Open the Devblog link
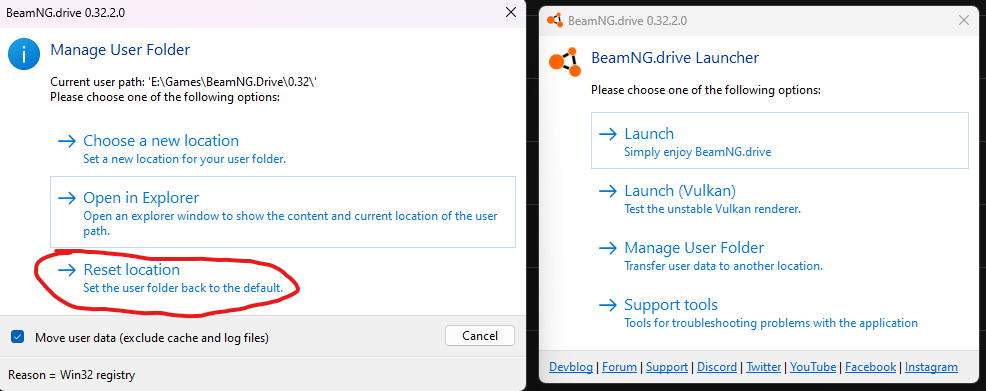The height and width of the screenshot is (391, 986). 571,367
